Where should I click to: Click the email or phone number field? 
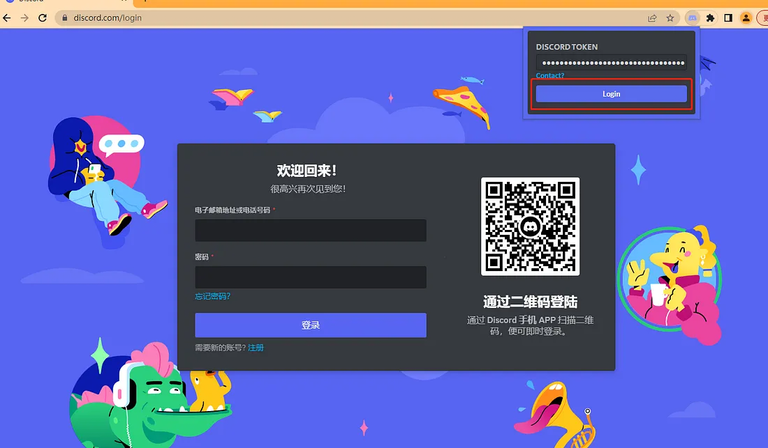pos(310,231)
